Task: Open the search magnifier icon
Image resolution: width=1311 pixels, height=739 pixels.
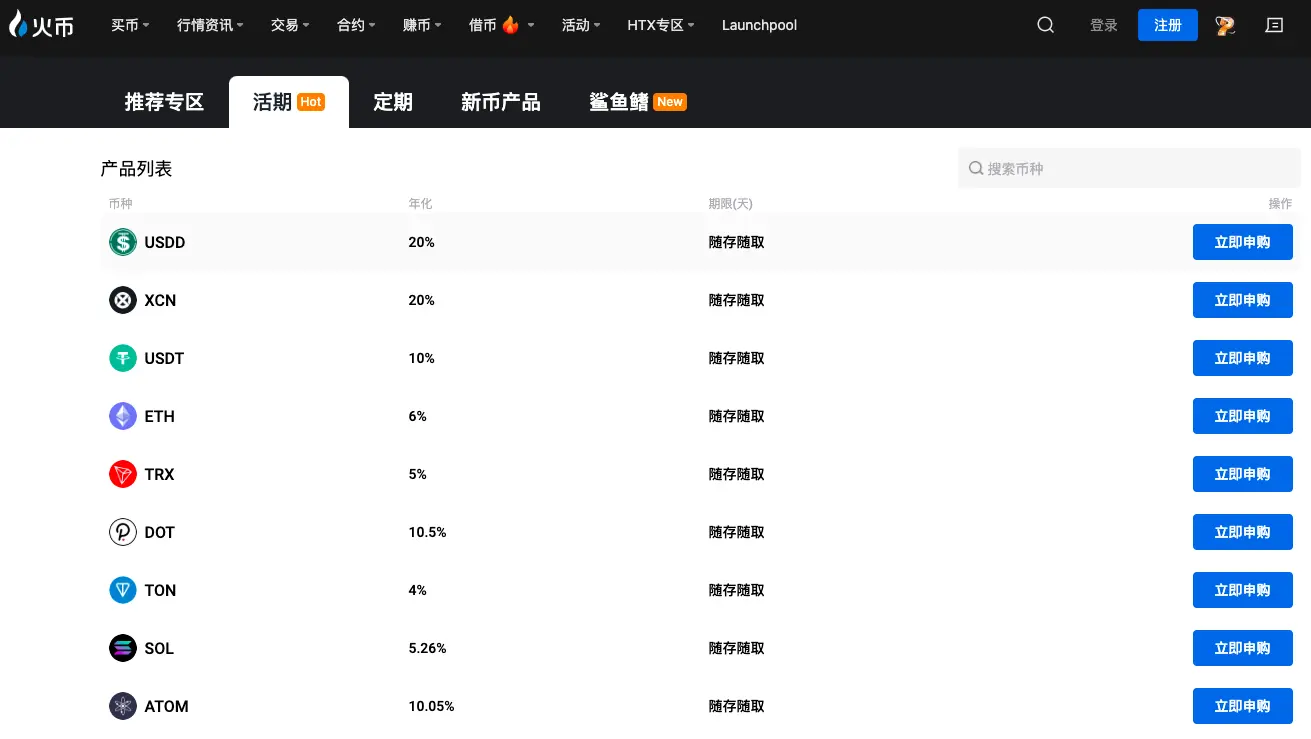Action: 1045,25
